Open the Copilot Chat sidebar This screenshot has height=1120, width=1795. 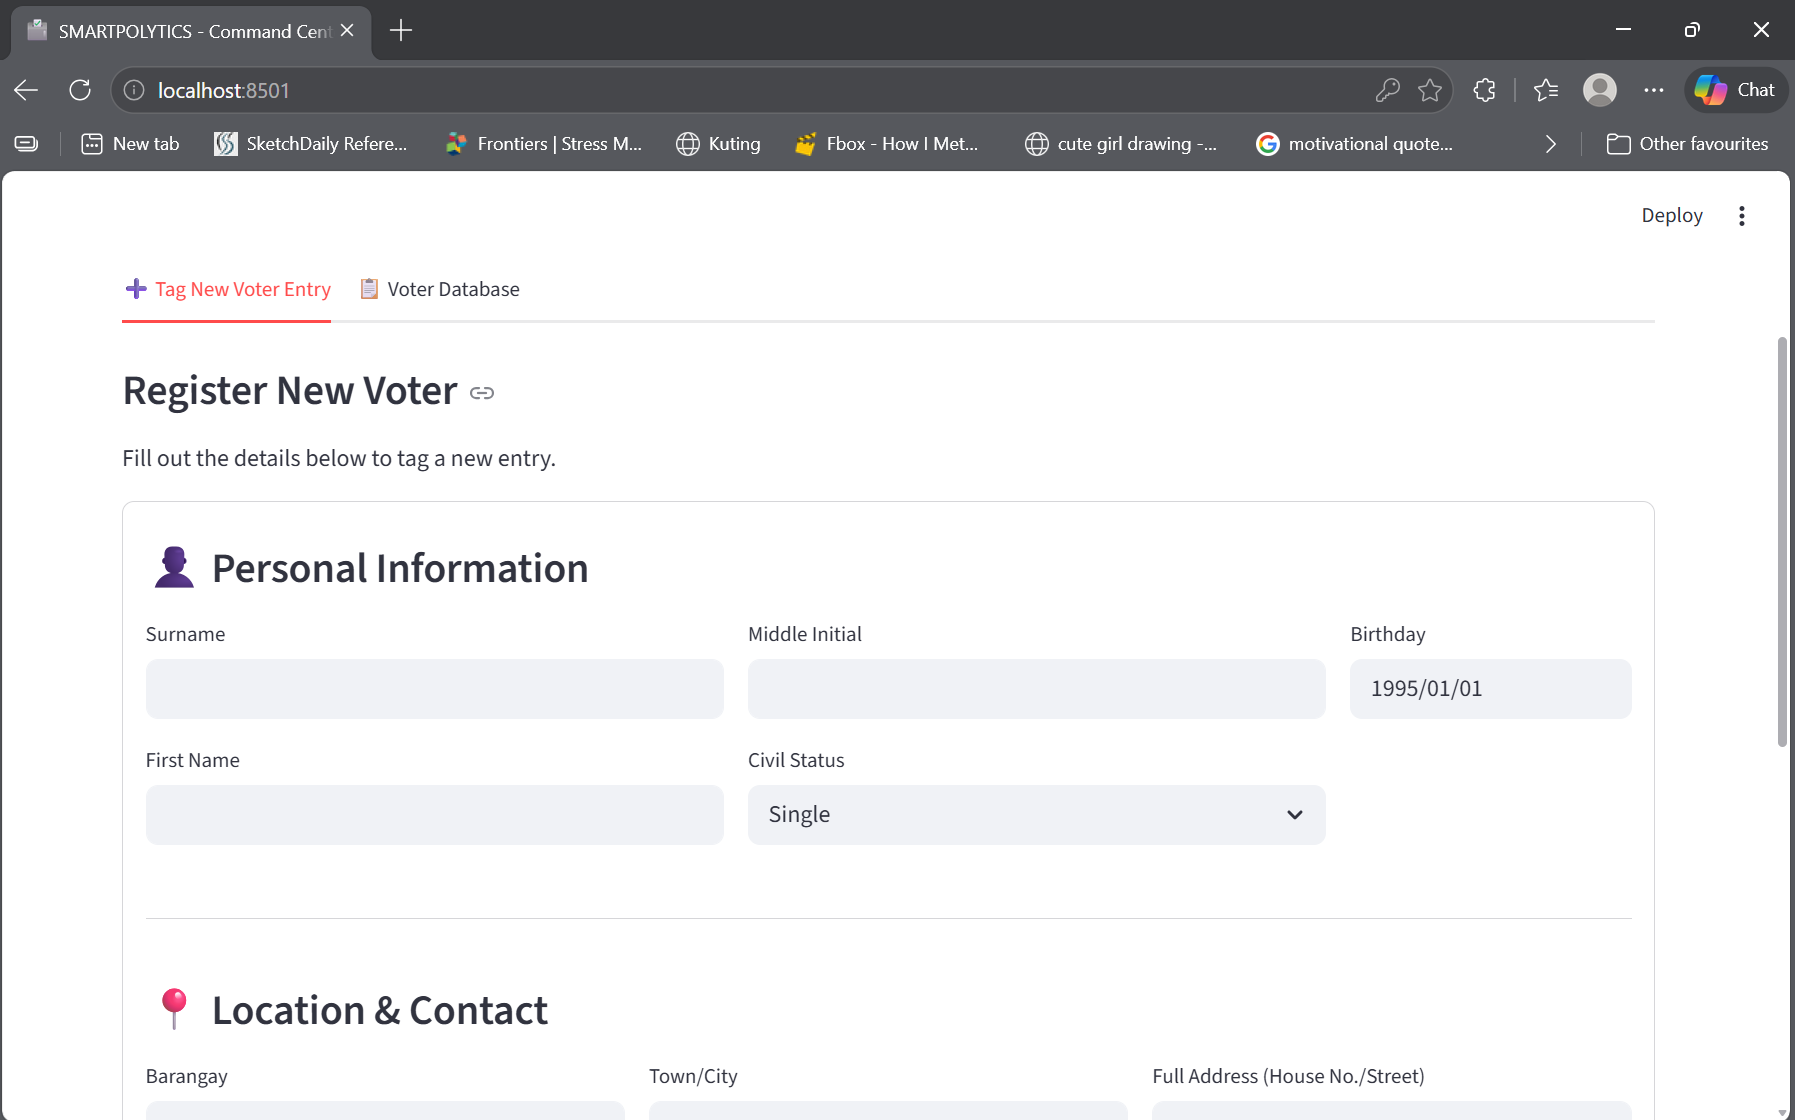click(x=1736, y=90)
